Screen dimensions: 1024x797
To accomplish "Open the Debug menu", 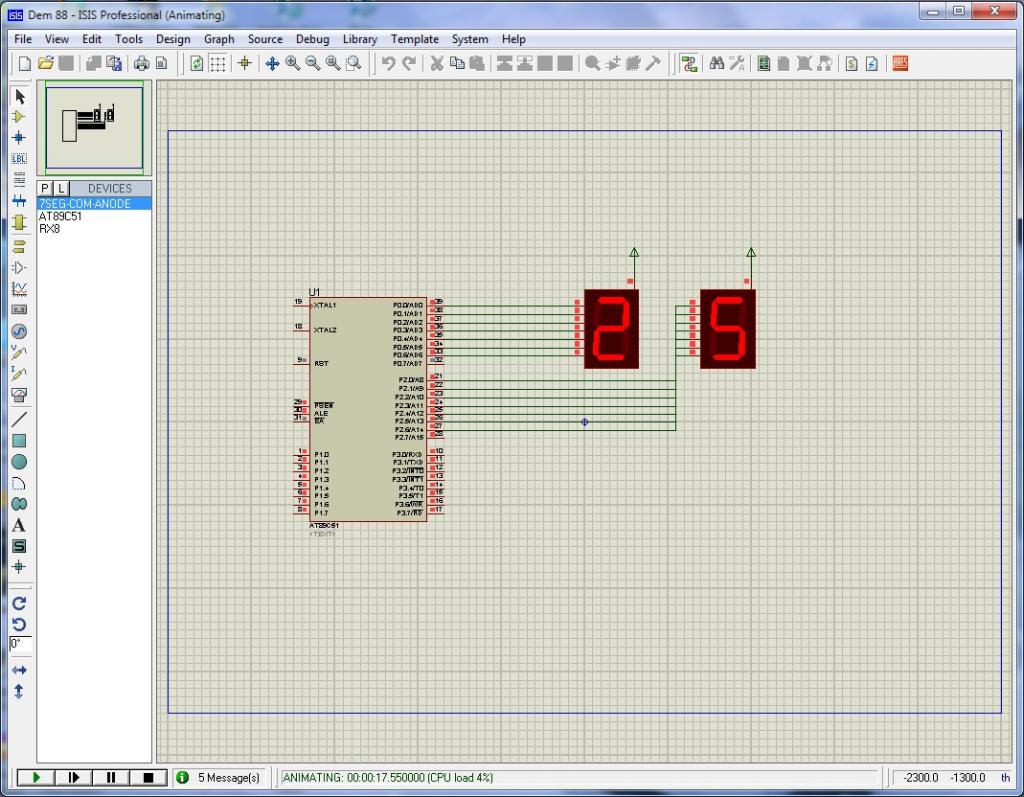I will 312,39.
